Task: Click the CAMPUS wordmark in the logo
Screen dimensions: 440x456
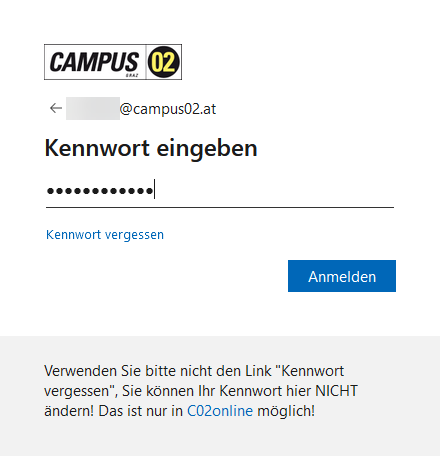Action: click(x=94, y=62)
